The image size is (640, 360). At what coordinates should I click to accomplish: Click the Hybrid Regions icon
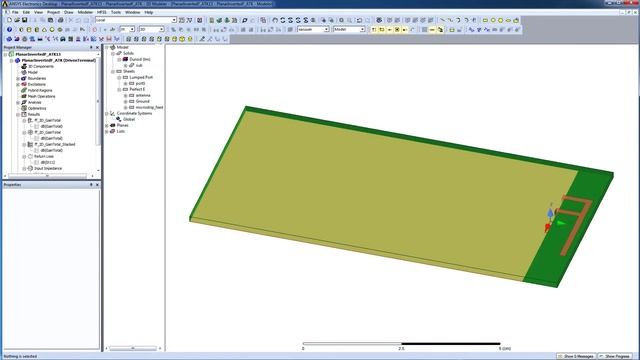point(24,90)
